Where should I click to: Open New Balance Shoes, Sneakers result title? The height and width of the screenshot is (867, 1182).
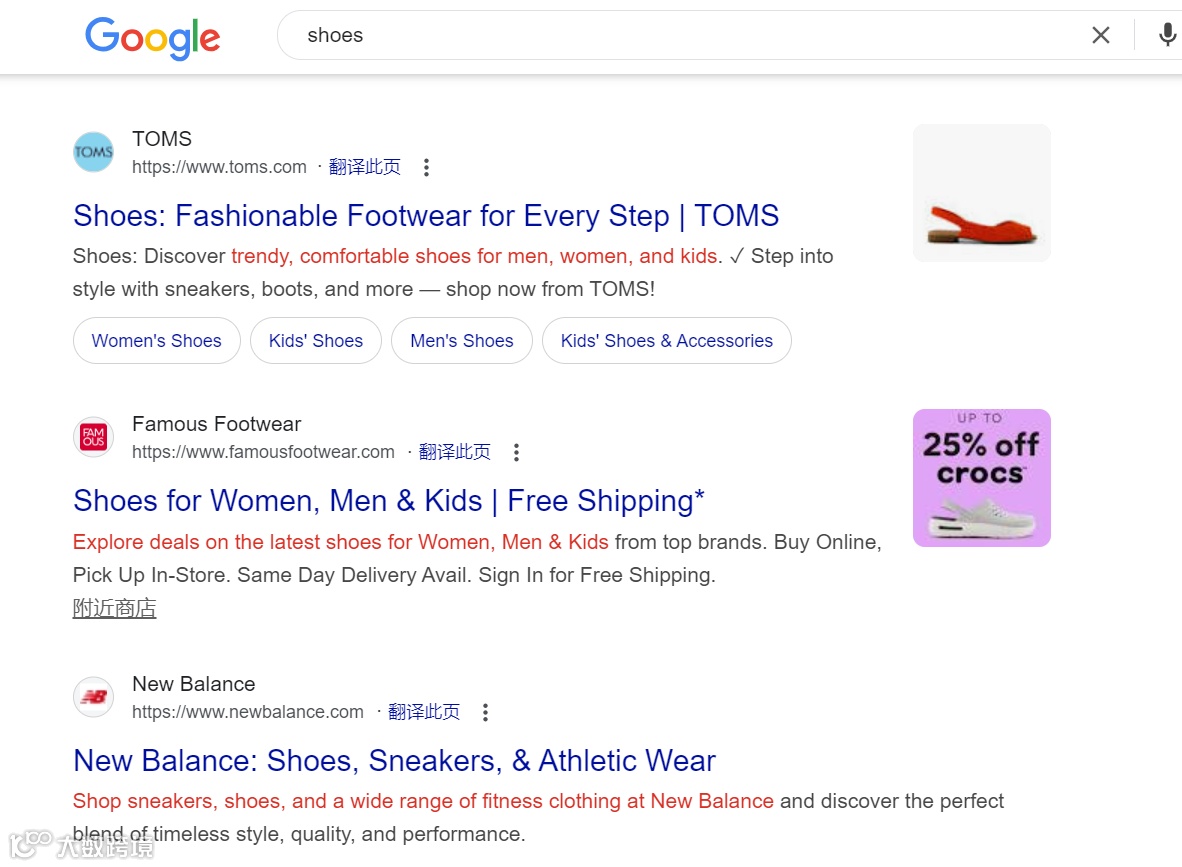tap(394, 761)
